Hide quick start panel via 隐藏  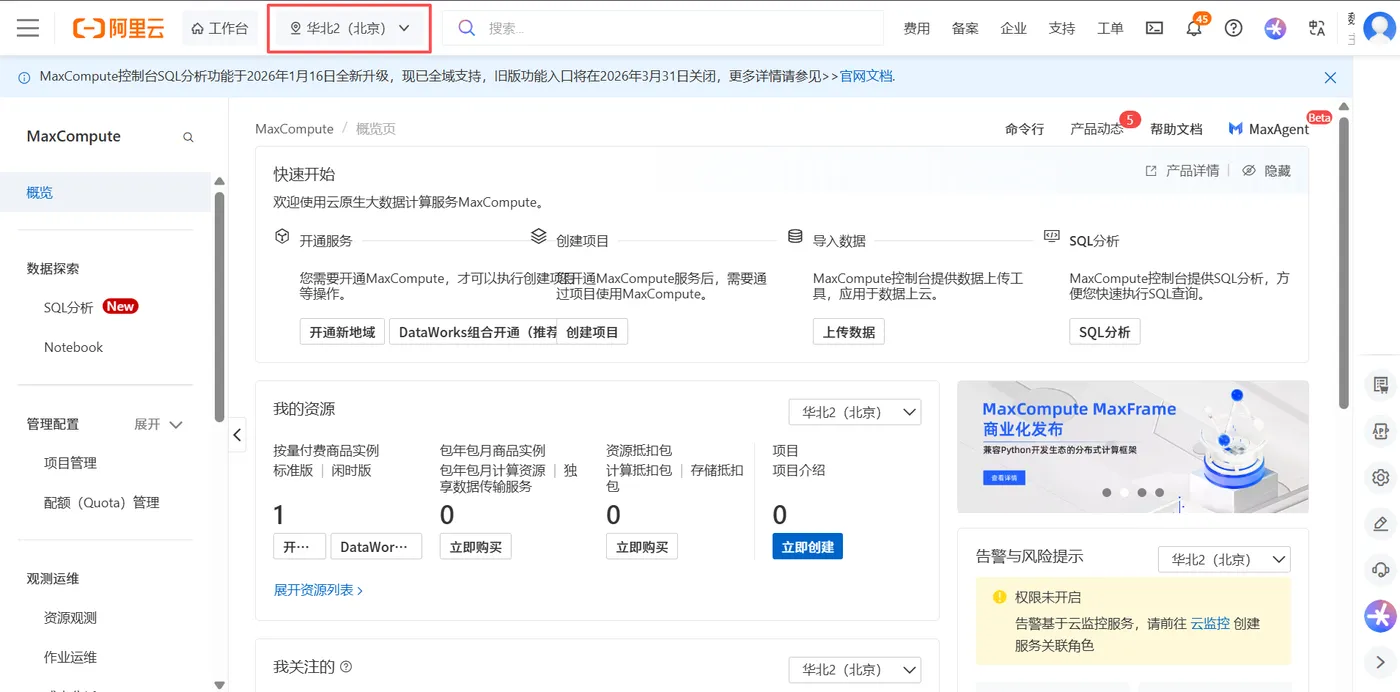[x=1266, y=171]
